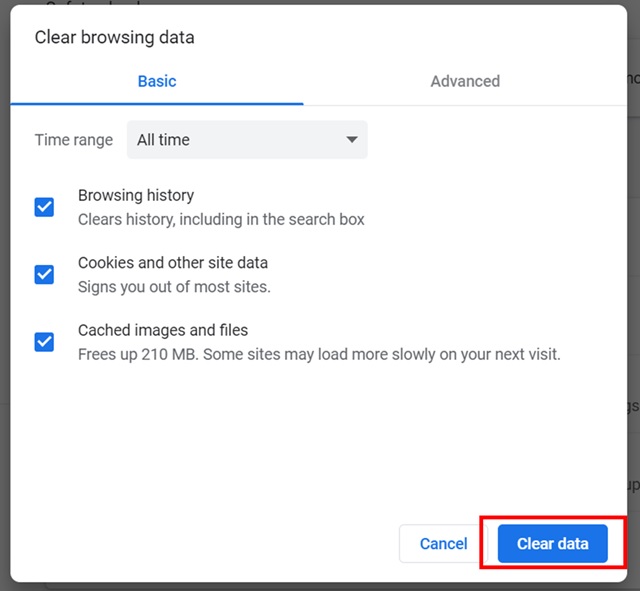
Task: Click the blue underline beneath the Basic tab
Action: (x=157, y=103)
